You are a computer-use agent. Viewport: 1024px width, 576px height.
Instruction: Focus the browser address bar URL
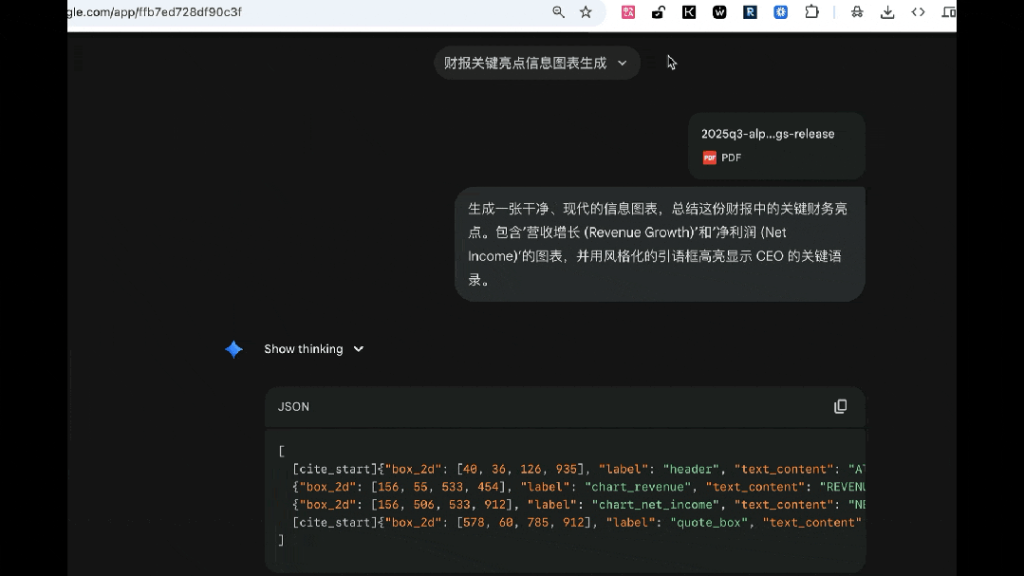point(300,12)
